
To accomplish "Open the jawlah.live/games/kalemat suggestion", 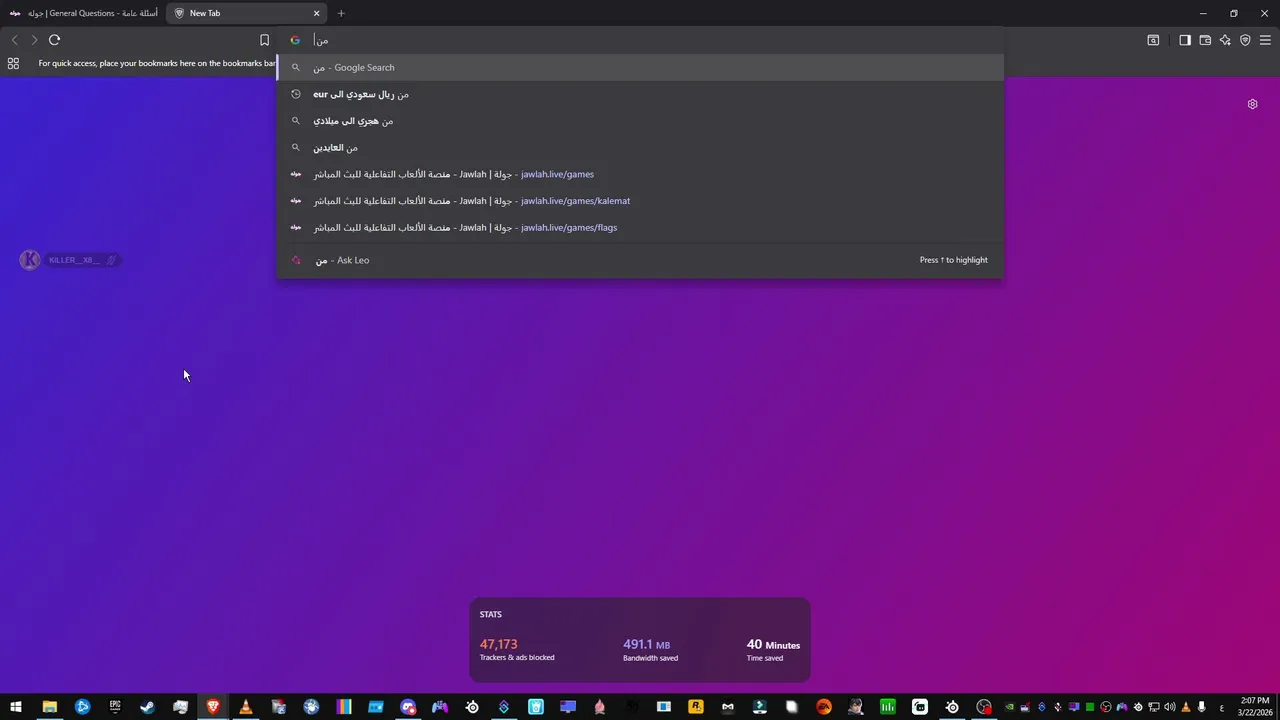I will (x=640, y=201).
